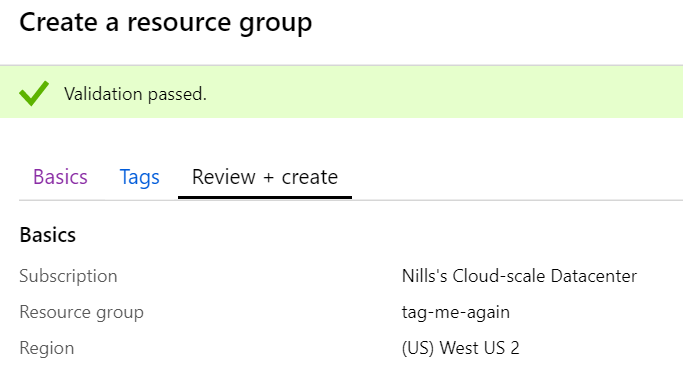Open the Basics tab
Viewport: 683px width, 388px height.
click(60, 177)
